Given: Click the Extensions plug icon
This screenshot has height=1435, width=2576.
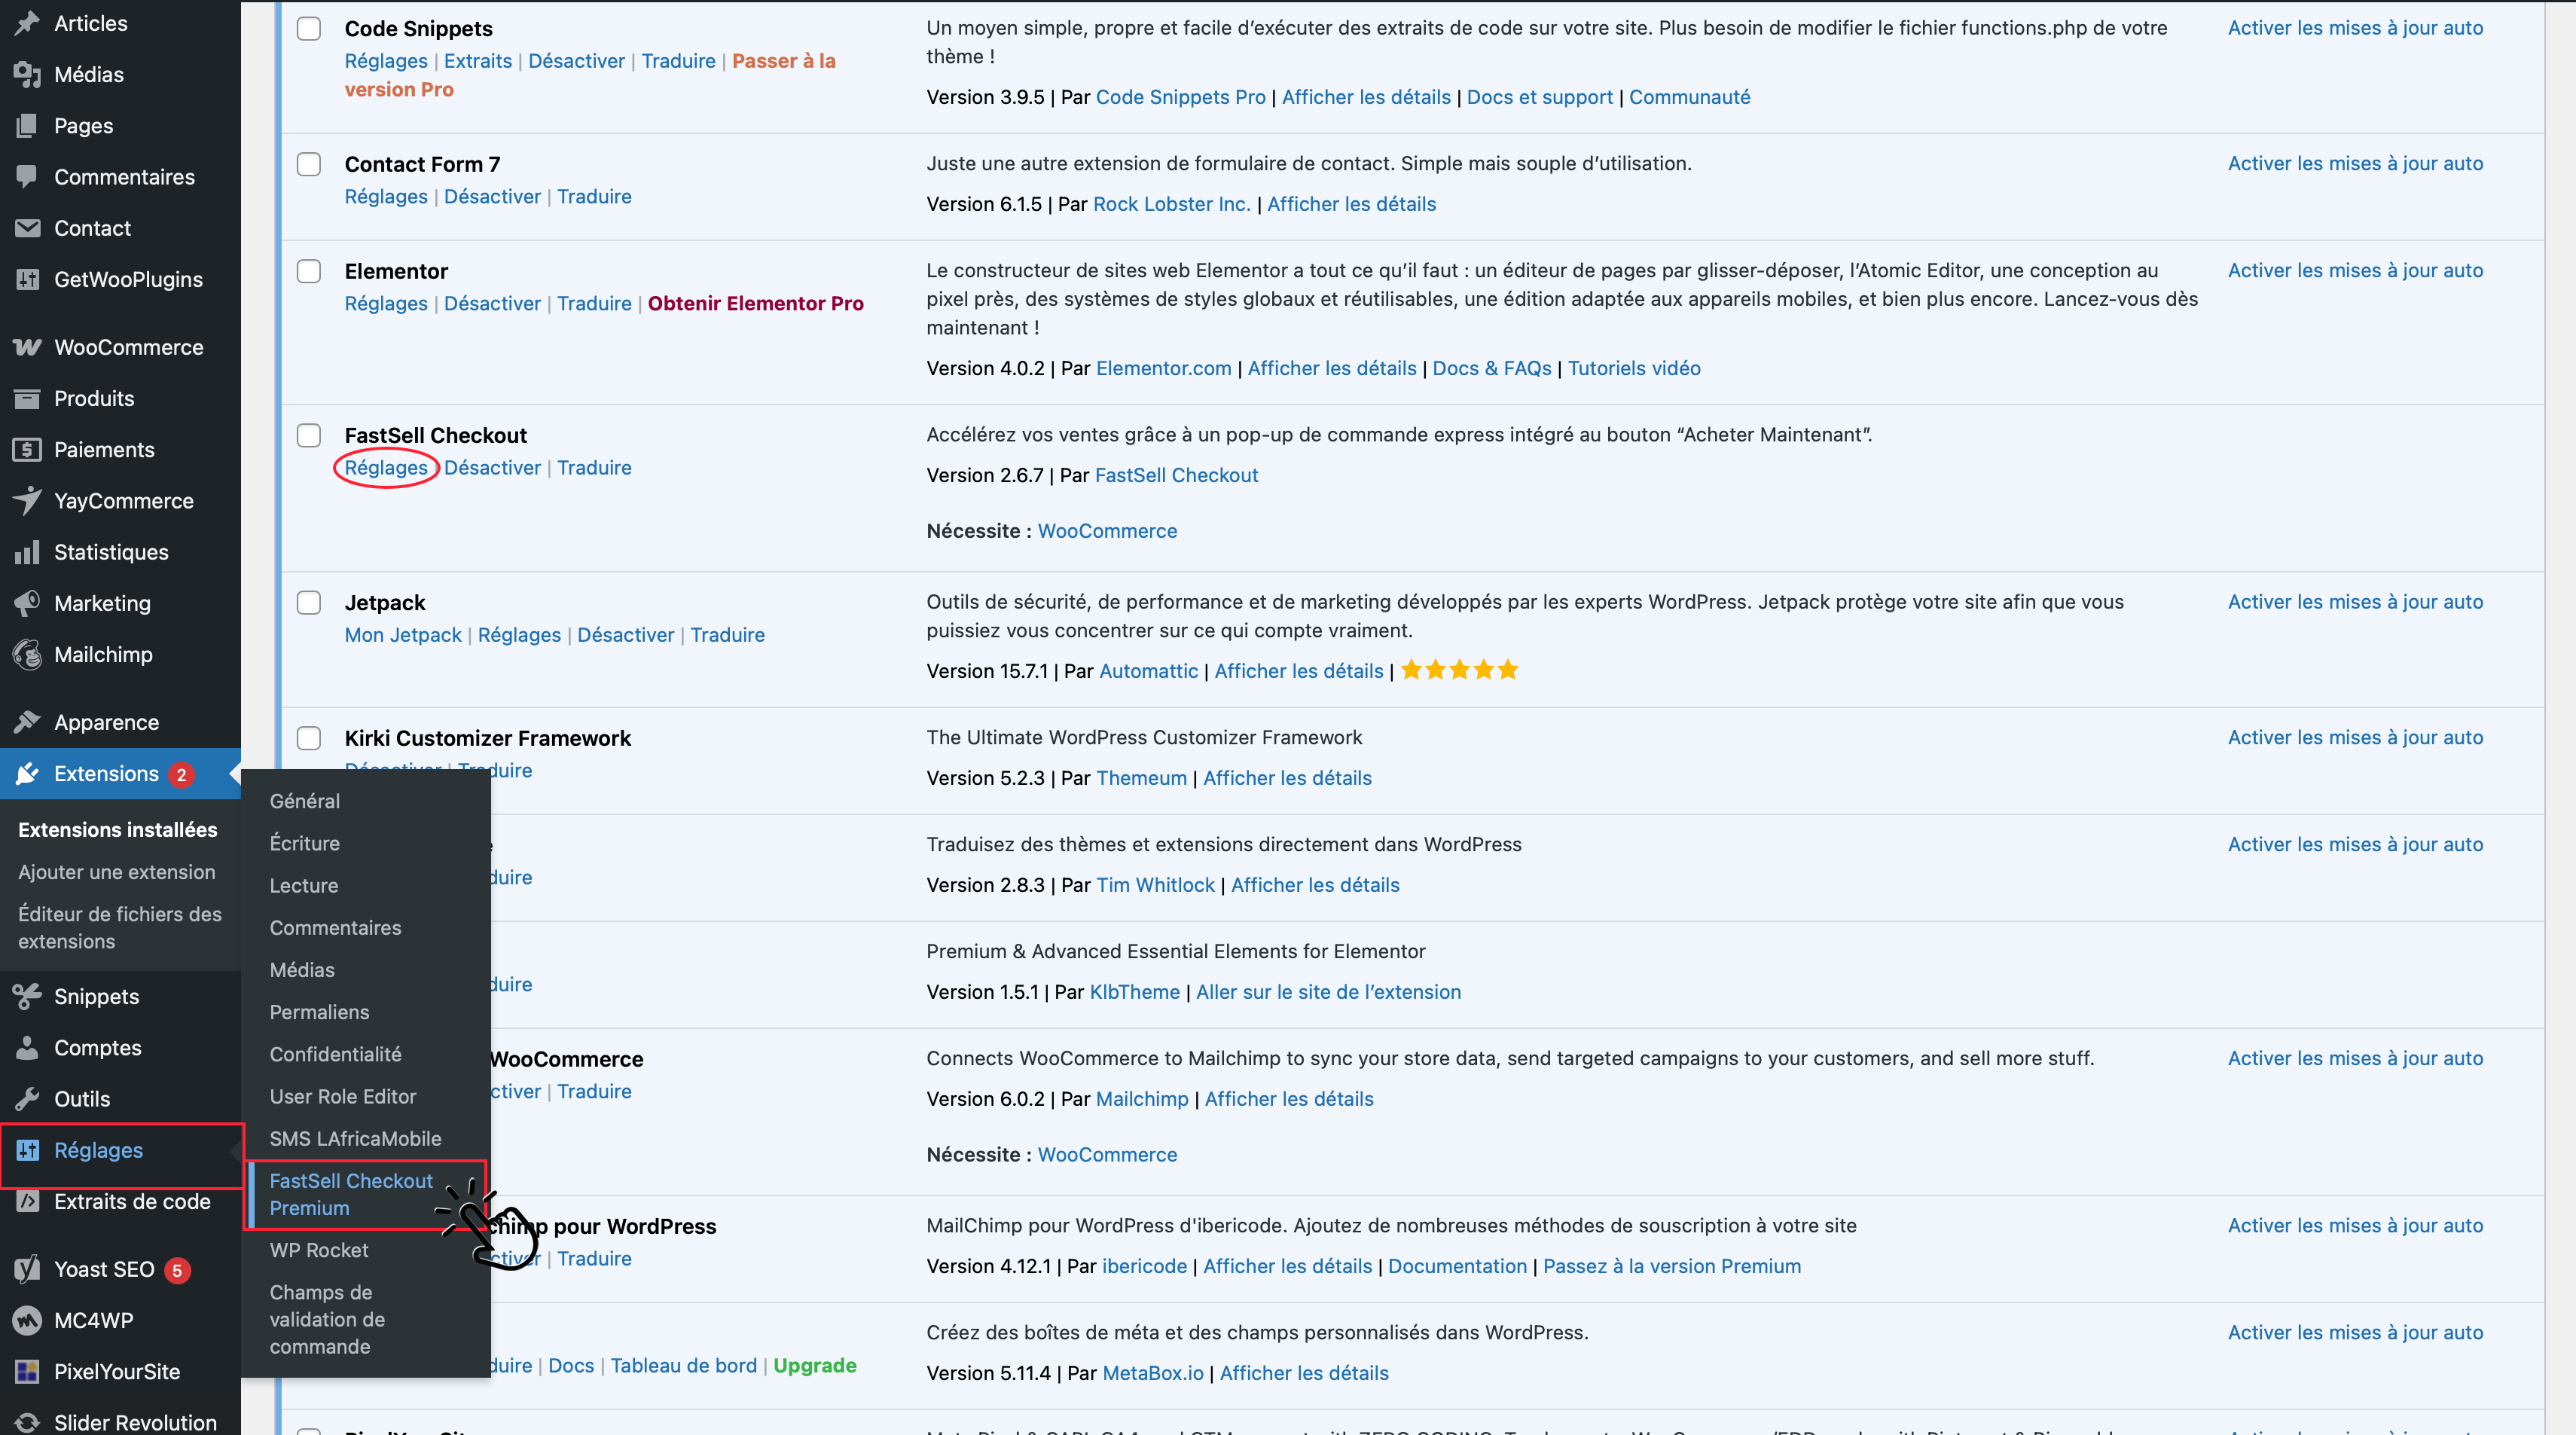Looking at the screenshot, I should click(x=27, y=774).
